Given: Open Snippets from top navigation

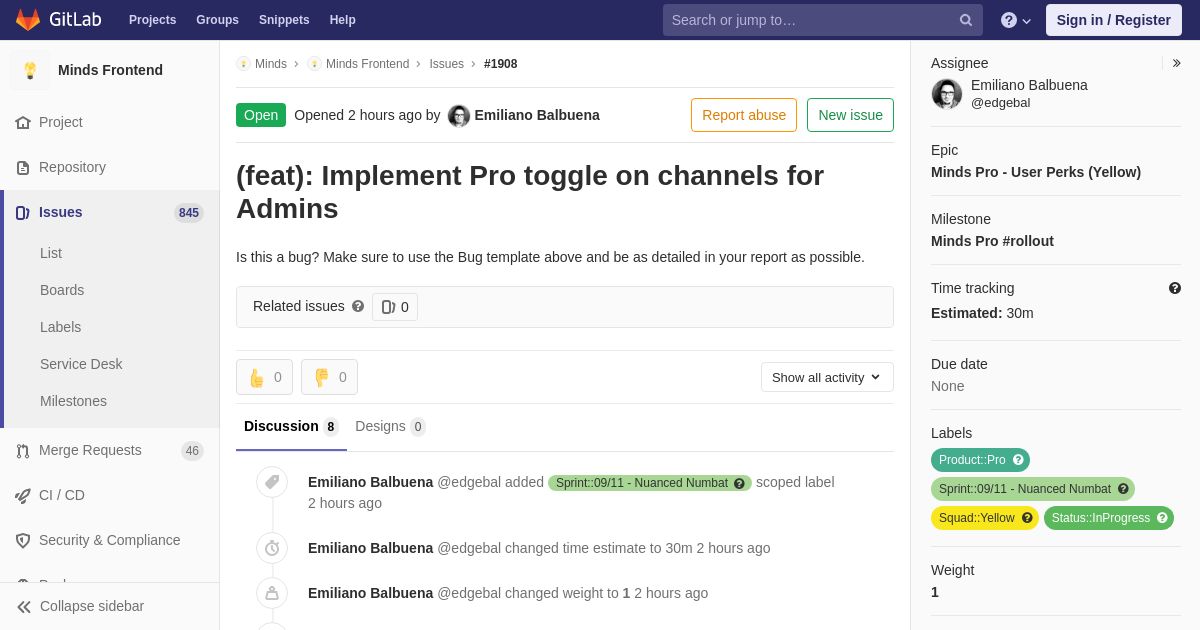Looking at the screenshot, I should point(284,20).
